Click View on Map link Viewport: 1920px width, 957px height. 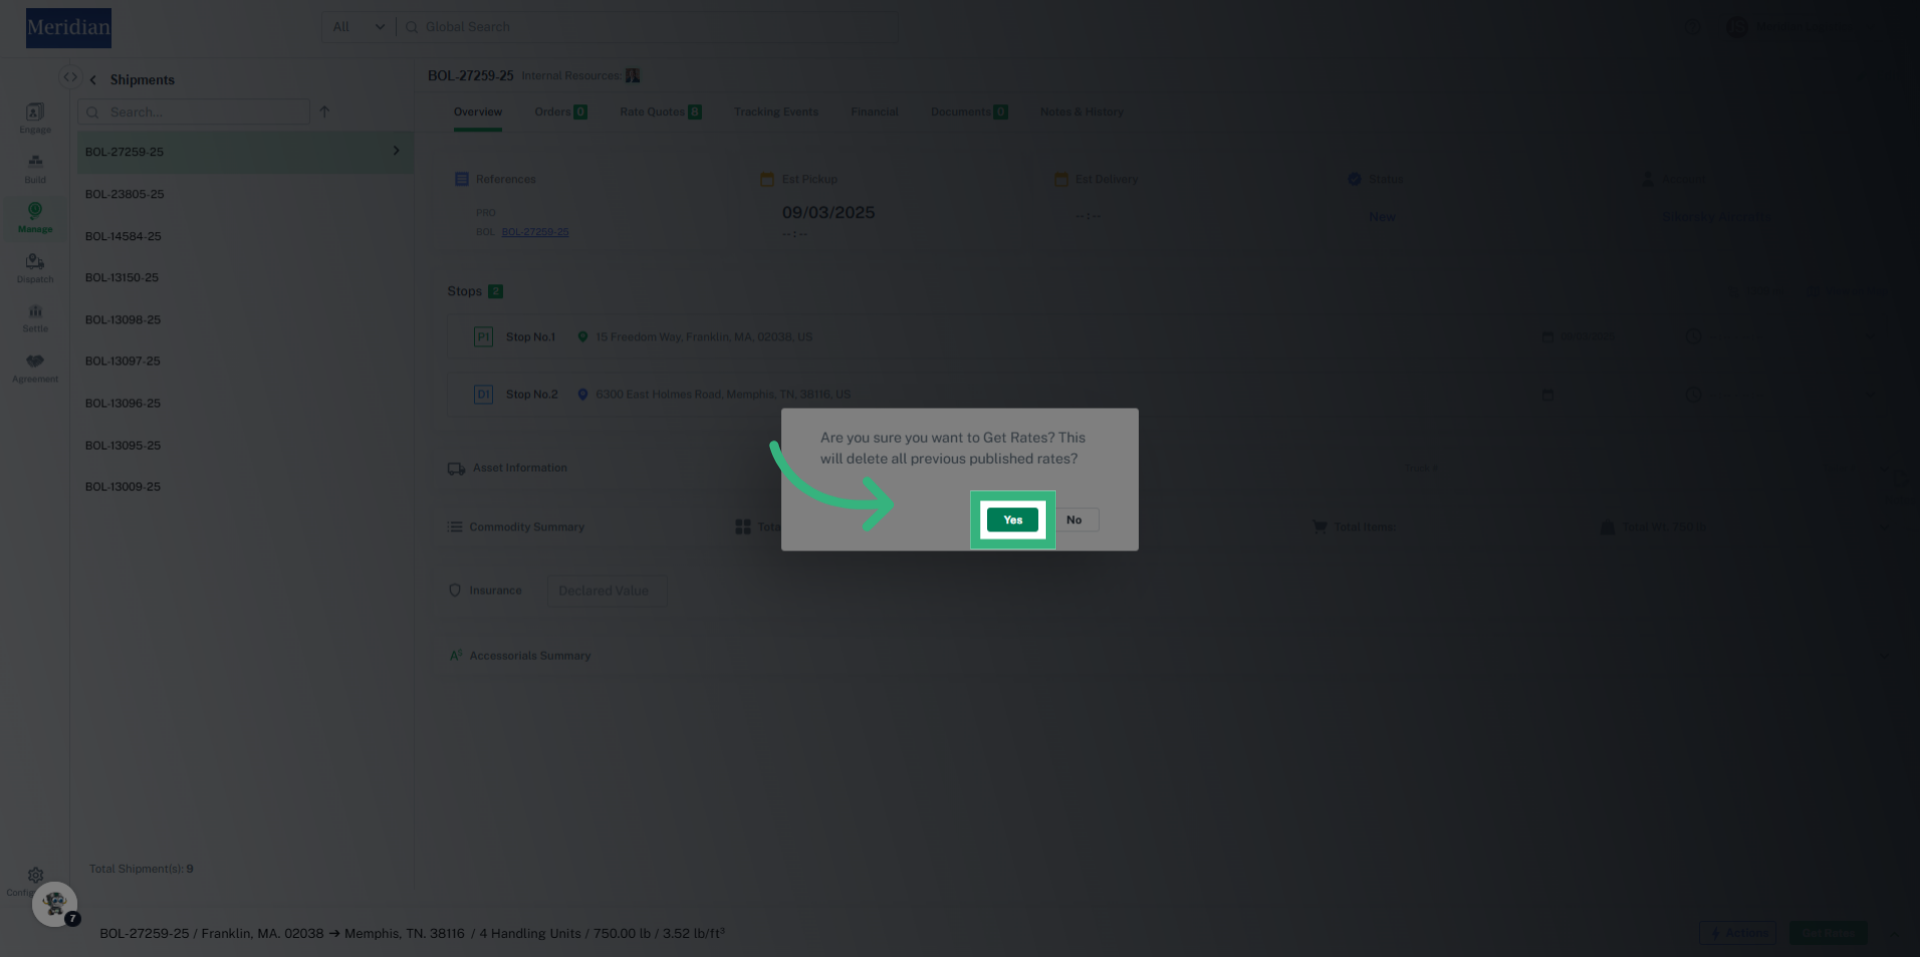point(1850,291)
